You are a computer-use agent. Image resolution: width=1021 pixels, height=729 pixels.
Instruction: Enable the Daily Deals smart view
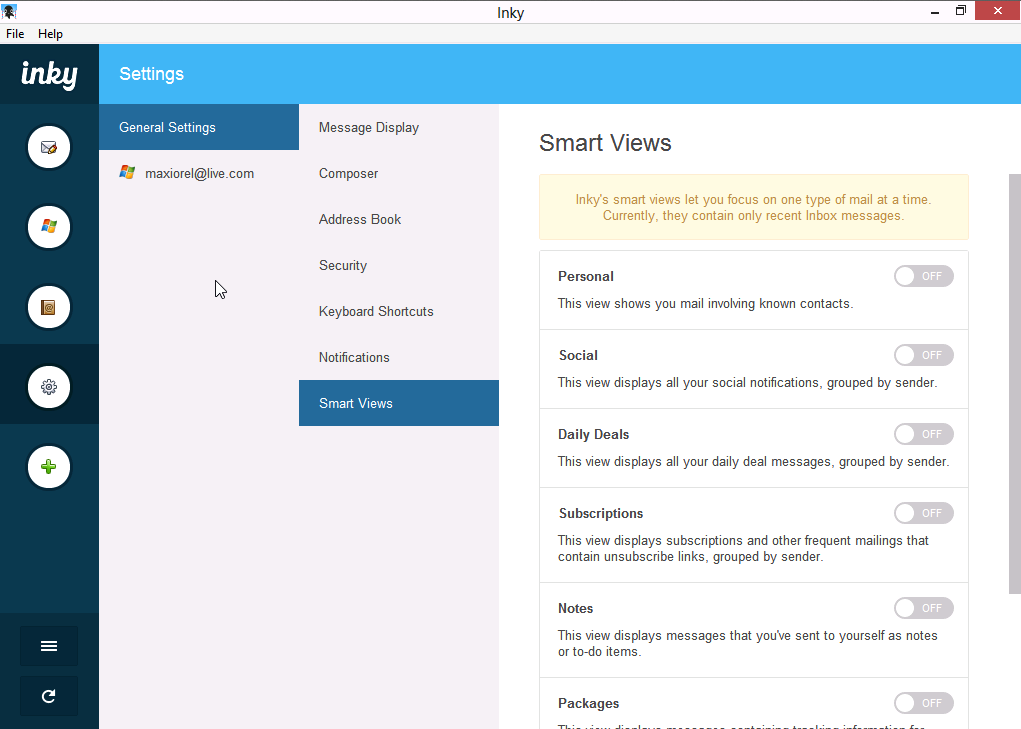[923, 434]
